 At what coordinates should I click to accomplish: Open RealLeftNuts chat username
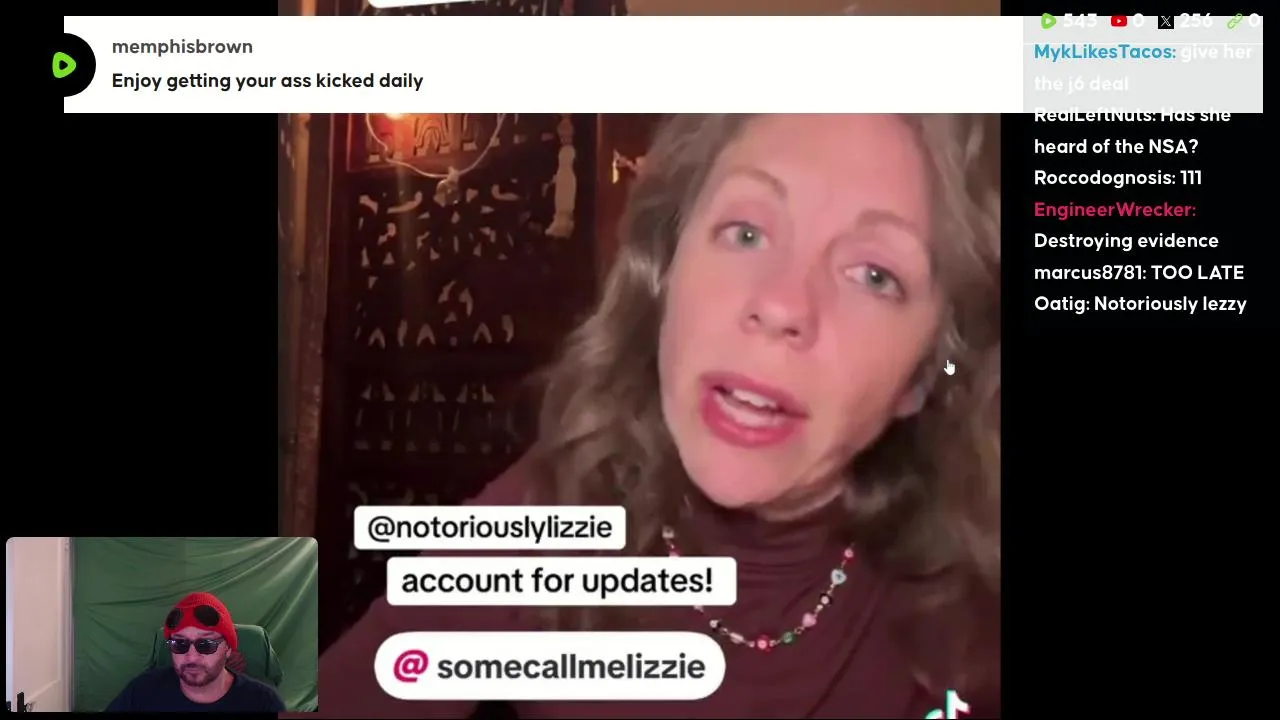coord(1094,115)
